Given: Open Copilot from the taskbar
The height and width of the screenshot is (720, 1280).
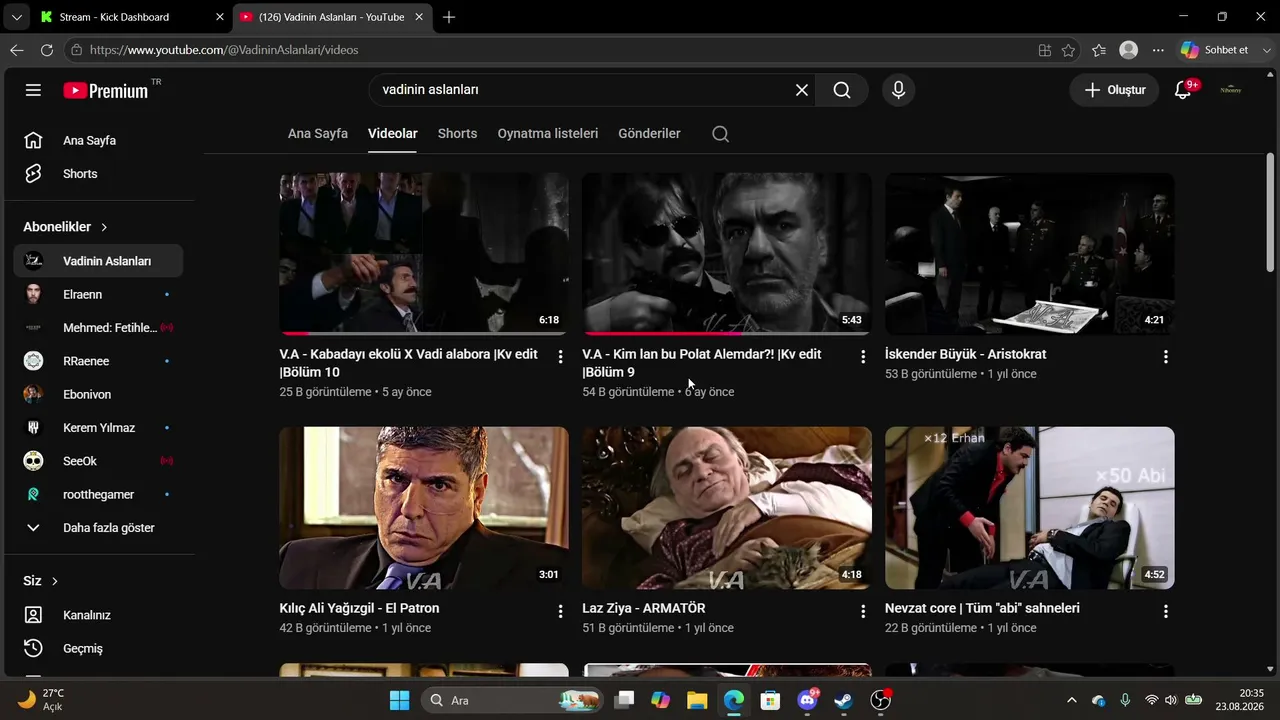Looking at the screenshot, I should point(660,700).
